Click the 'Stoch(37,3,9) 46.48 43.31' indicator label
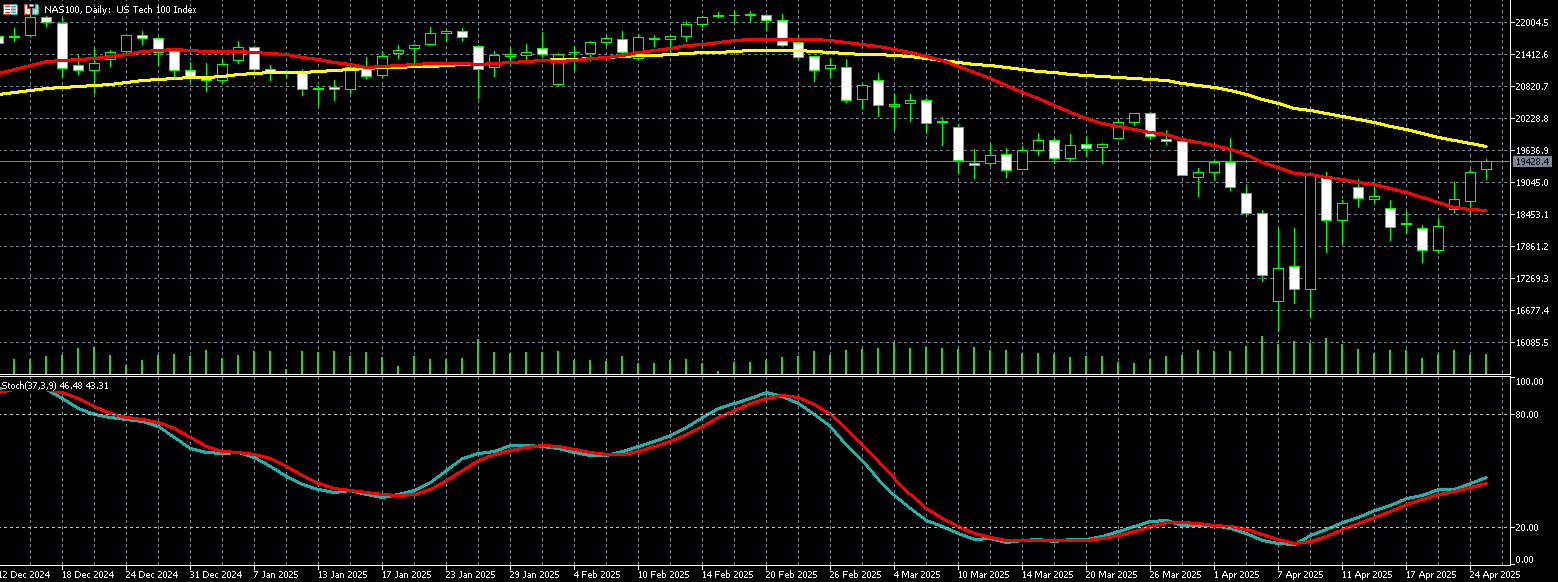The height and width of the screenshot is (582, 1558). (55, 385)
